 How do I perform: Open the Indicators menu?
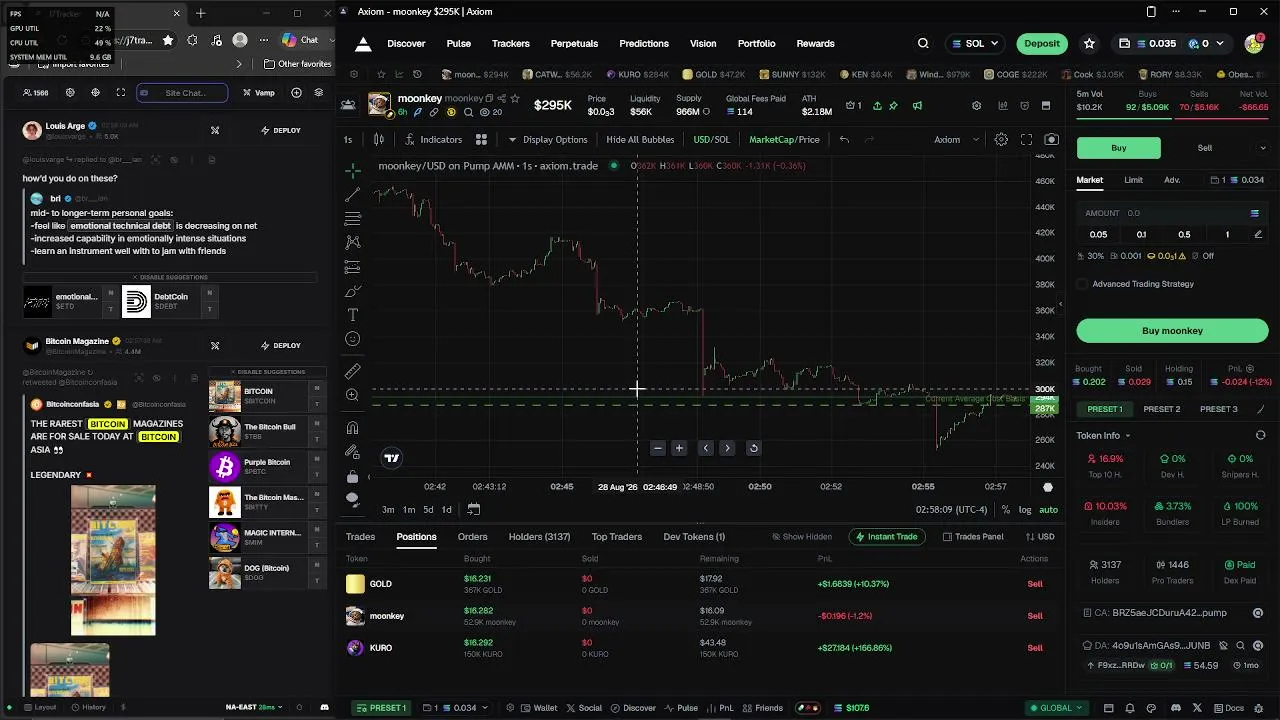coord(433,140)
